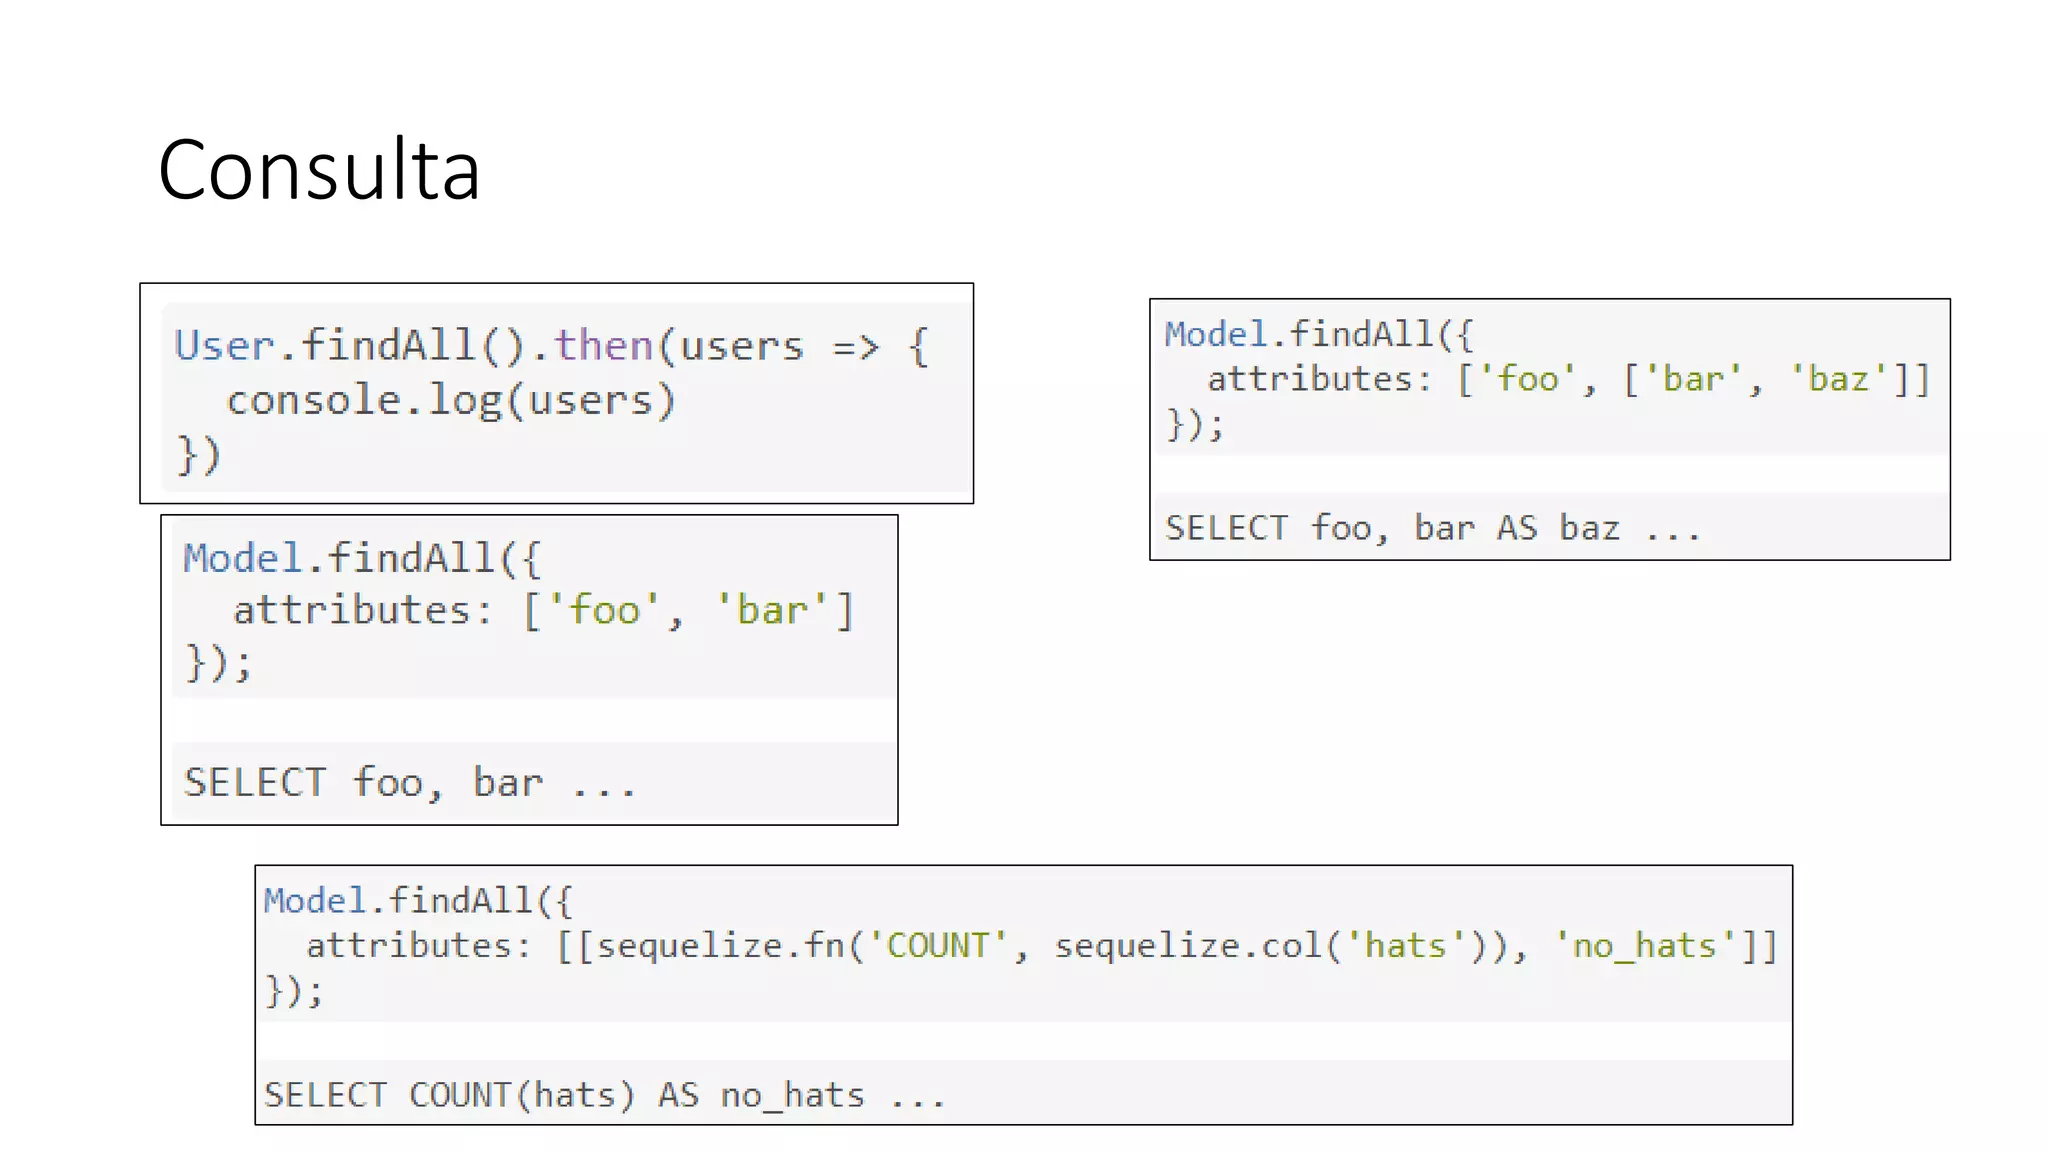Click the 'bar' string in left snippet
The image size is (2048, 1152).
click(x=771, y=610)
